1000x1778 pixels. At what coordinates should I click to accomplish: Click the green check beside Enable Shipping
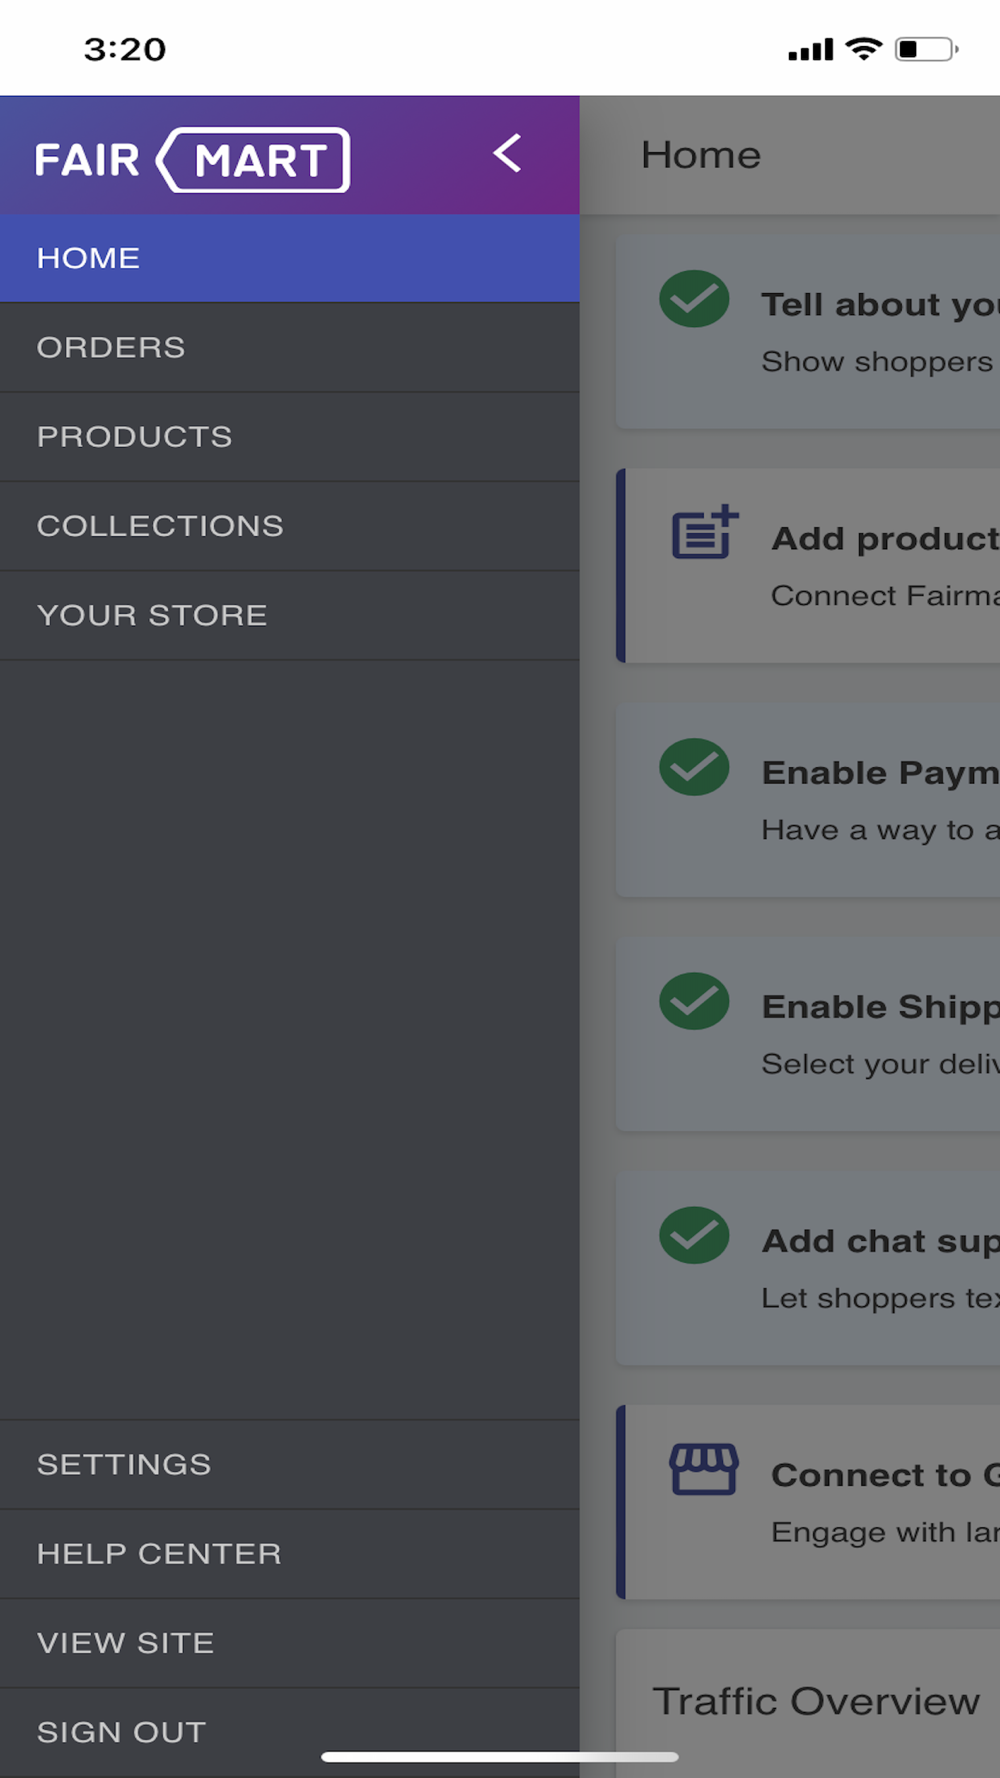pos(694,1001)
